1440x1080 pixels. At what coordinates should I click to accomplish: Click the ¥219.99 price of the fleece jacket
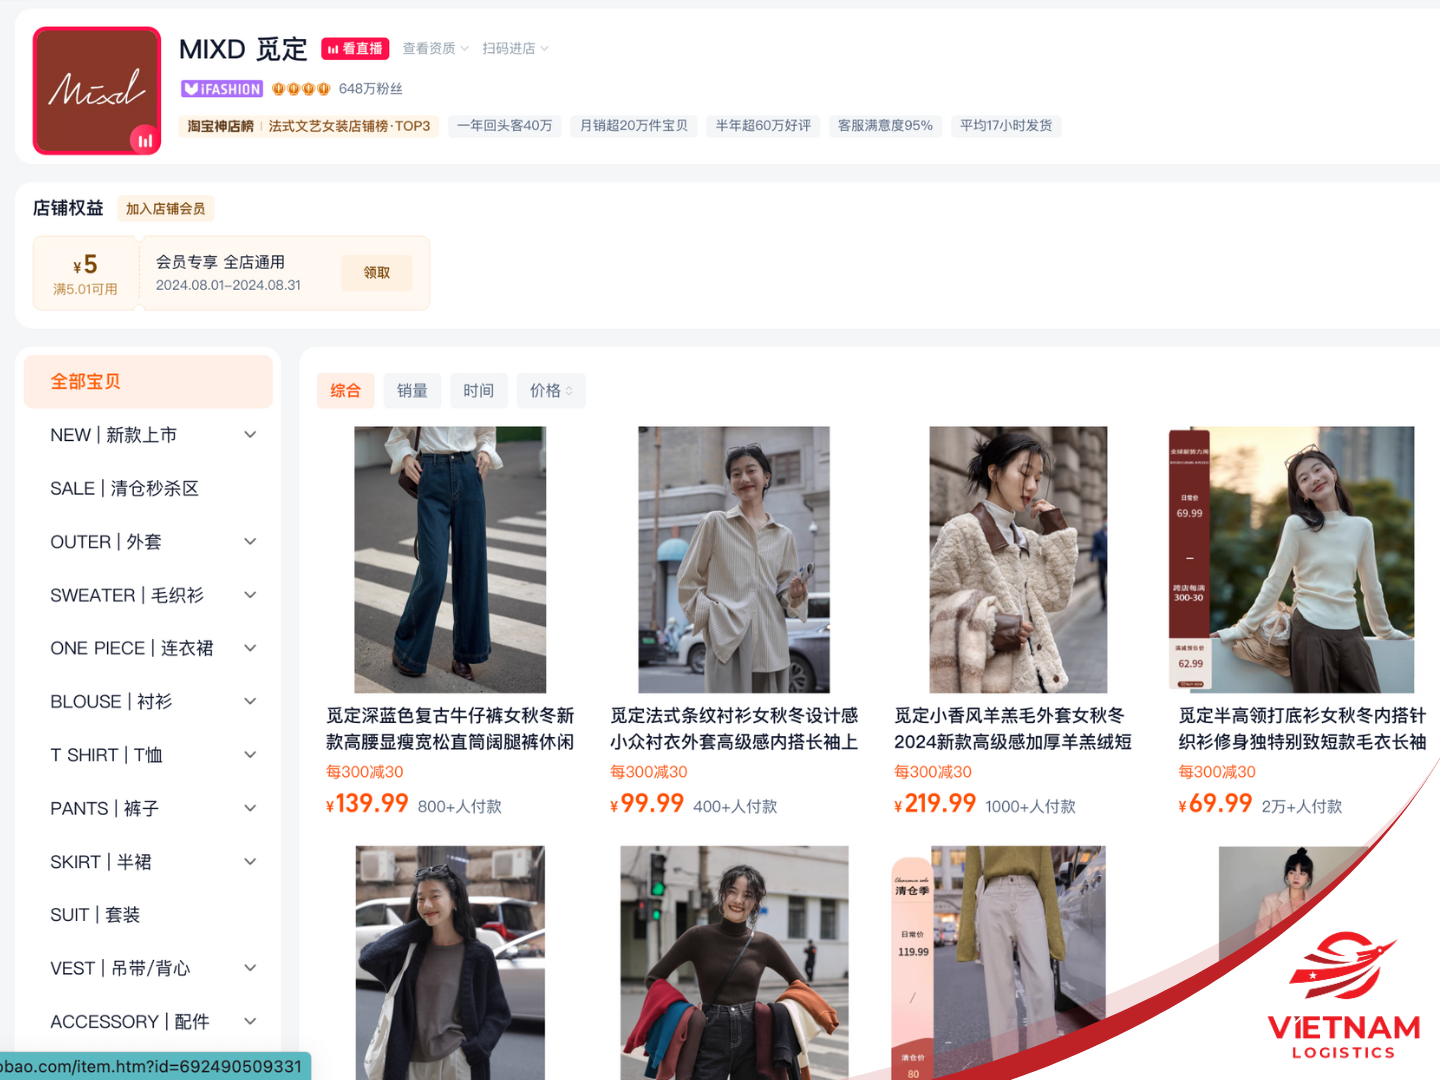935,804
